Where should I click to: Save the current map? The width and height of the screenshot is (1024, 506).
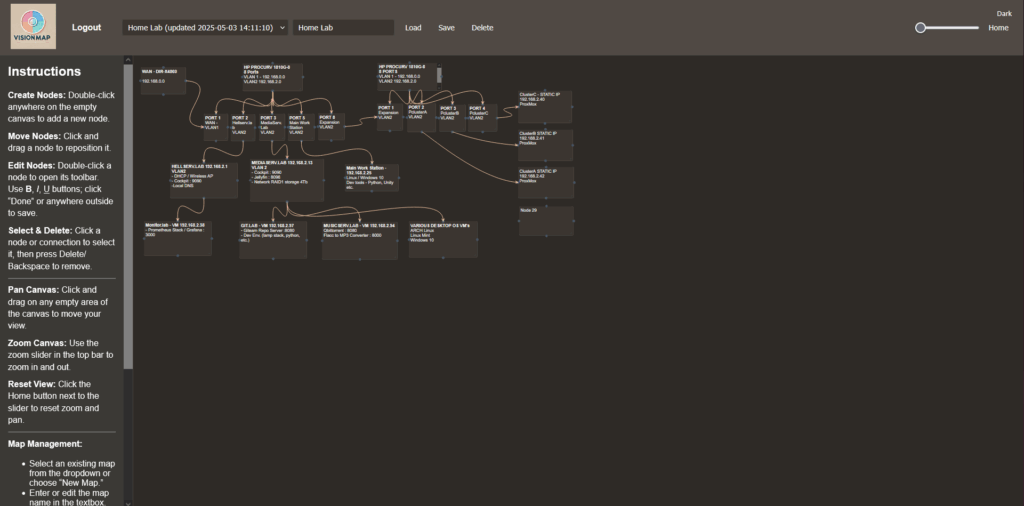(x=446, y=27)
